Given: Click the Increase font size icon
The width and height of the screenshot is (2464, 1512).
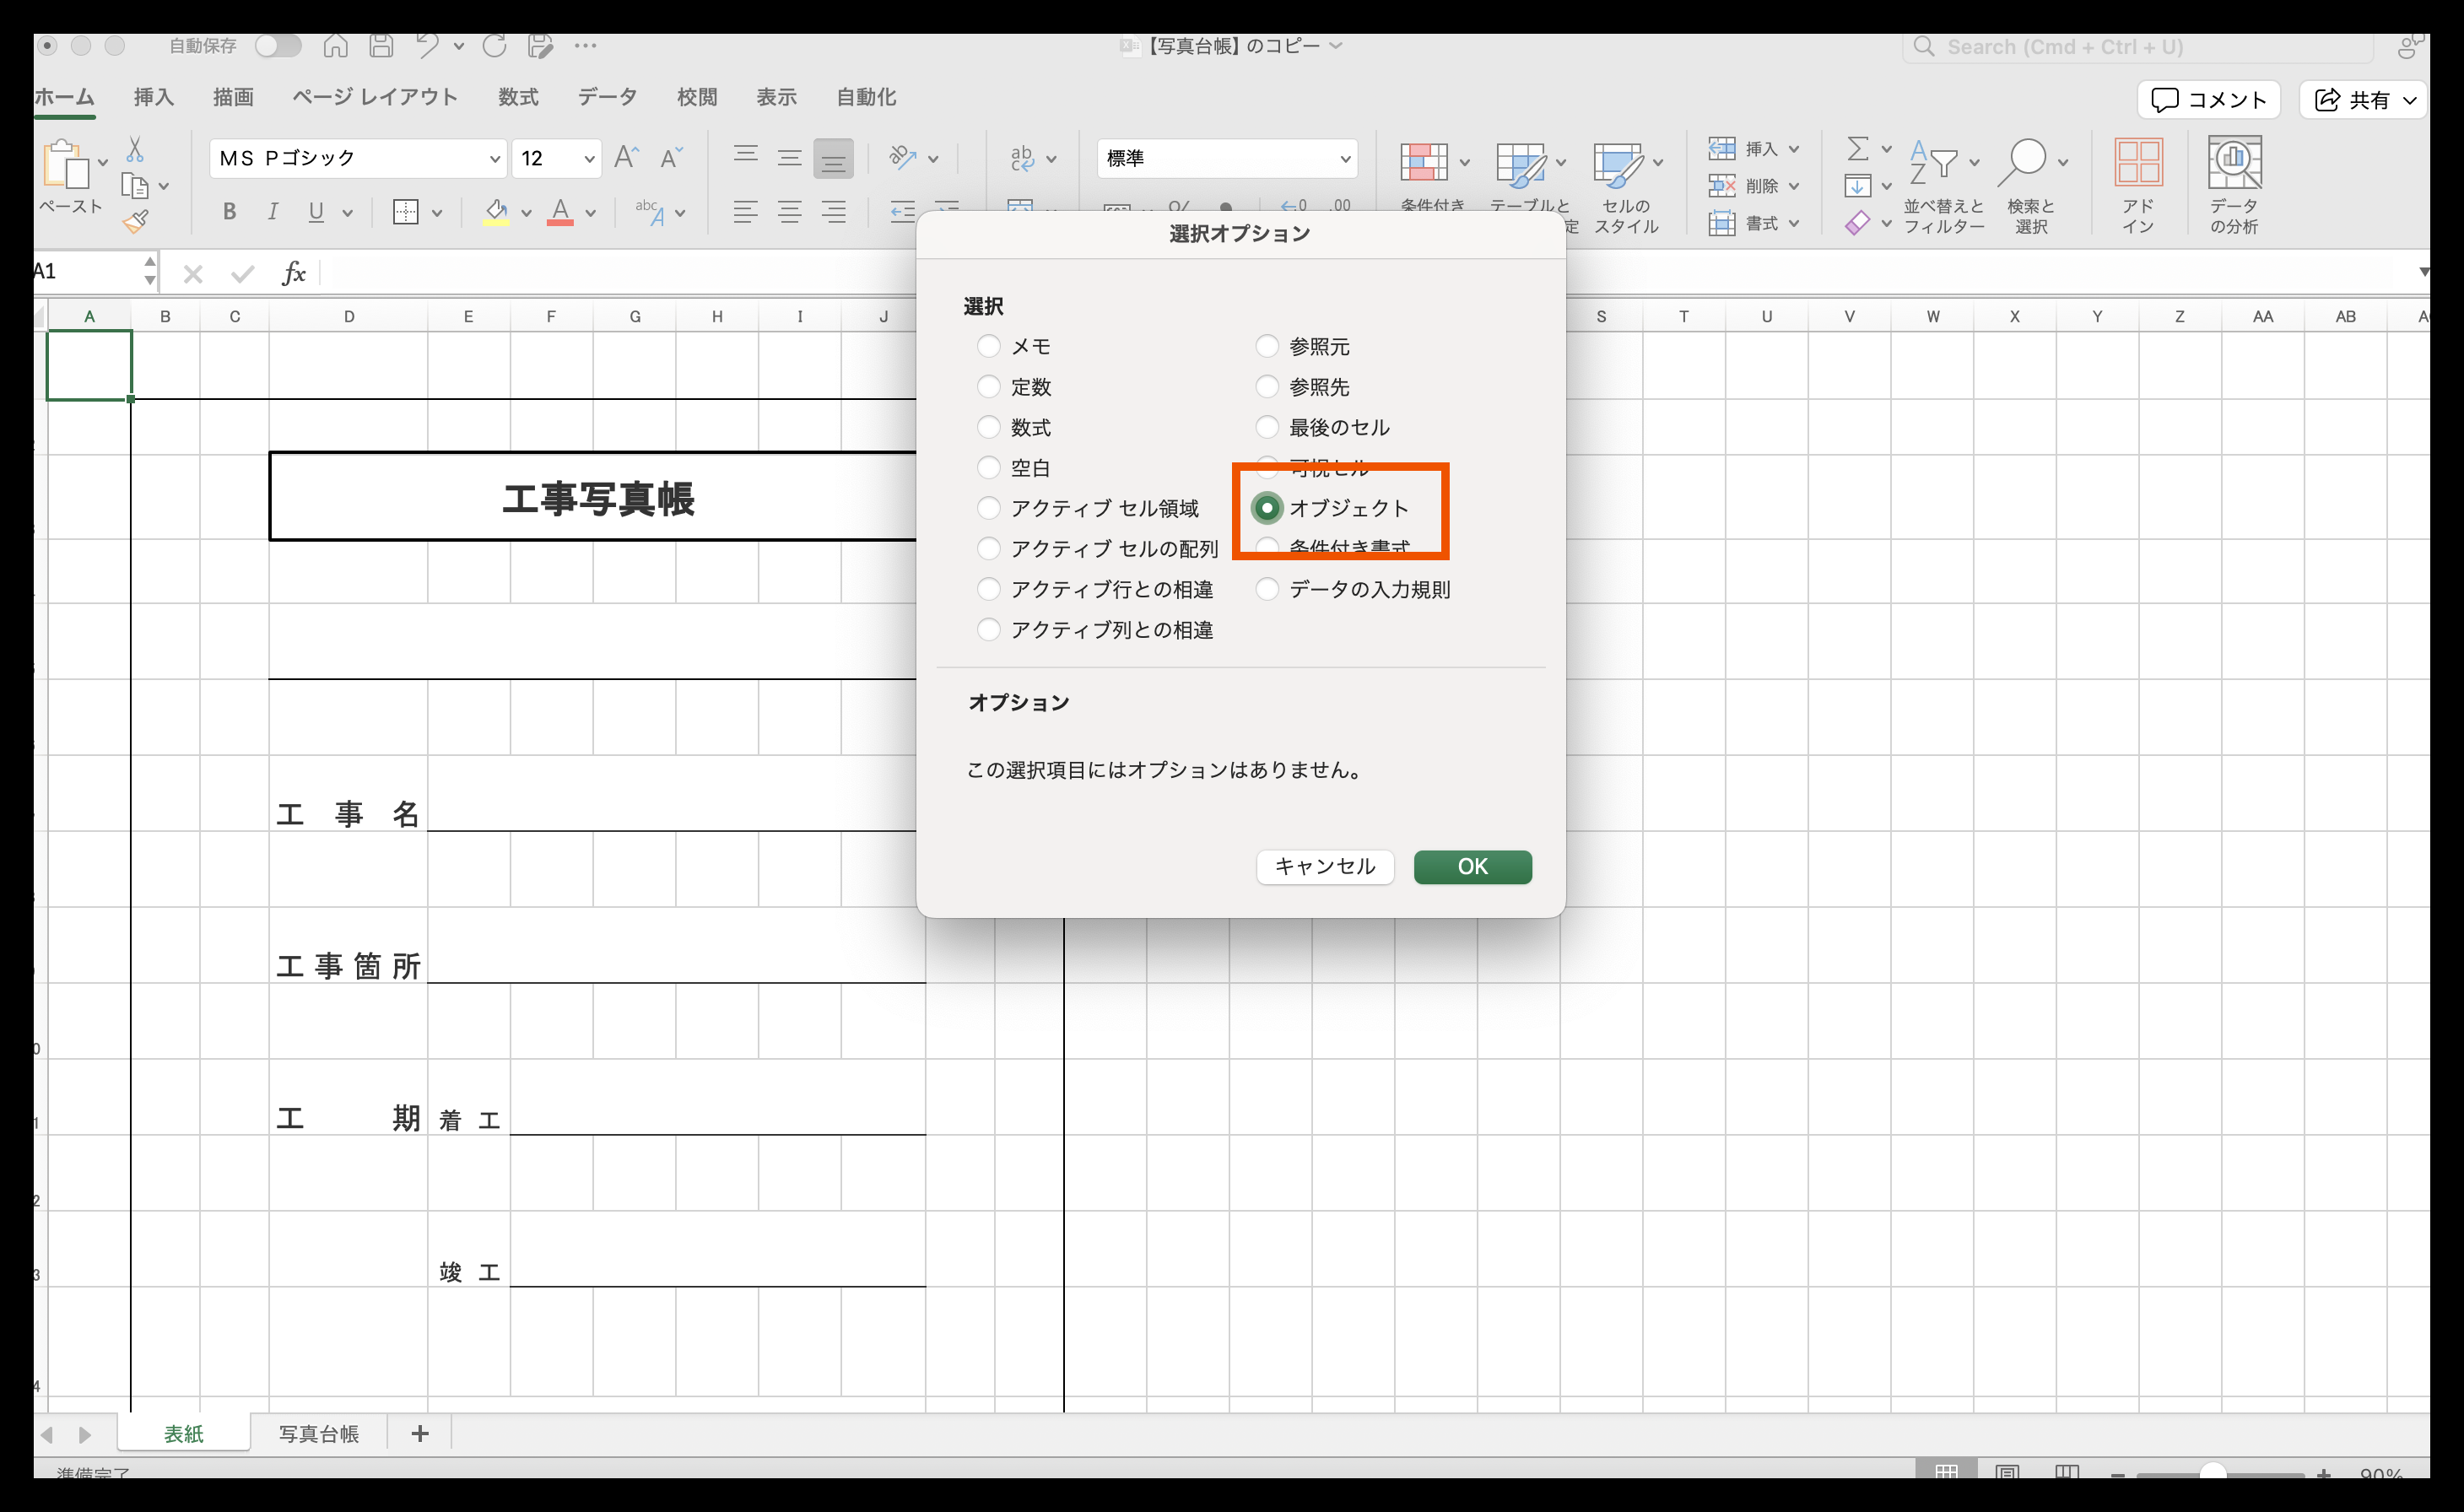Looking at the screenshot, I should 626,157.
